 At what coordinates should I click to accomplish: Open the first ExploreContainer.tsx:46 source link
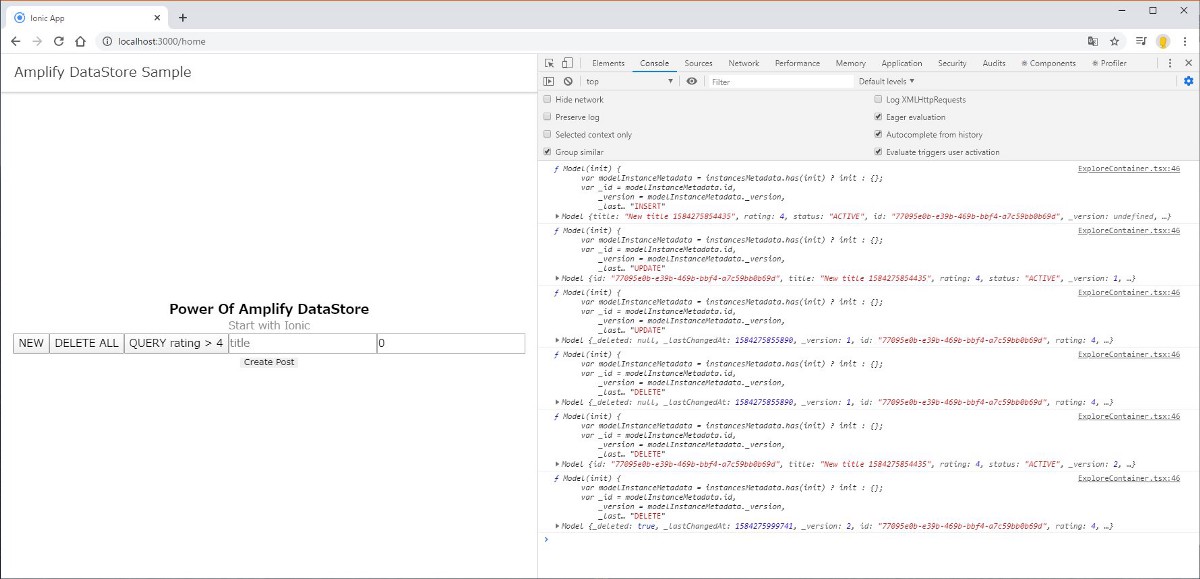click(1129, 168)
